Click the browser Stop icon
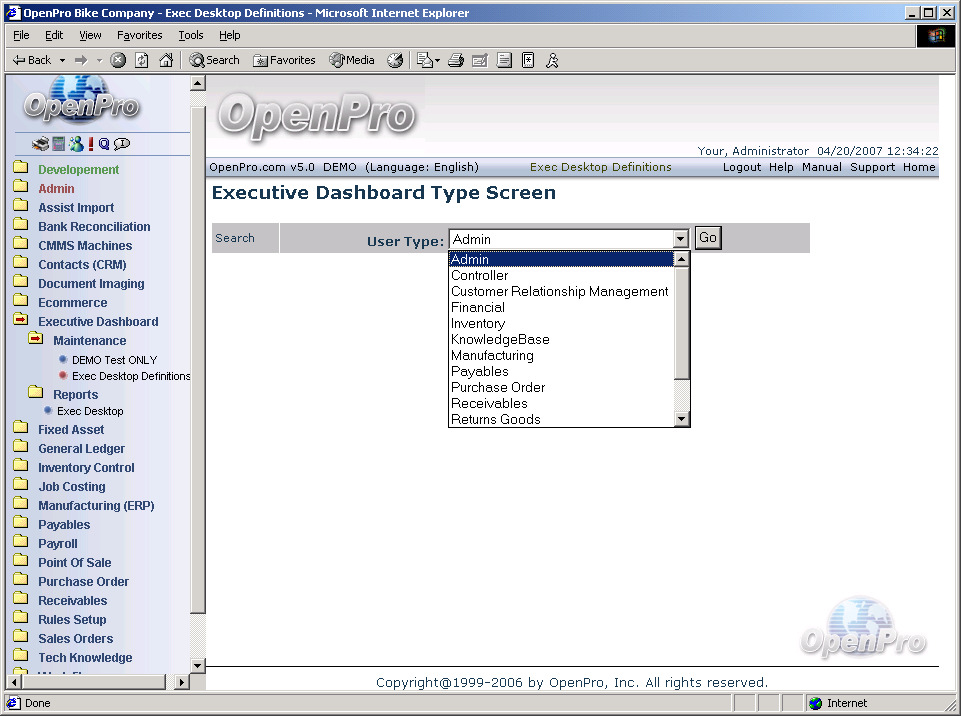The image size is (961, 716). (118, 60)
